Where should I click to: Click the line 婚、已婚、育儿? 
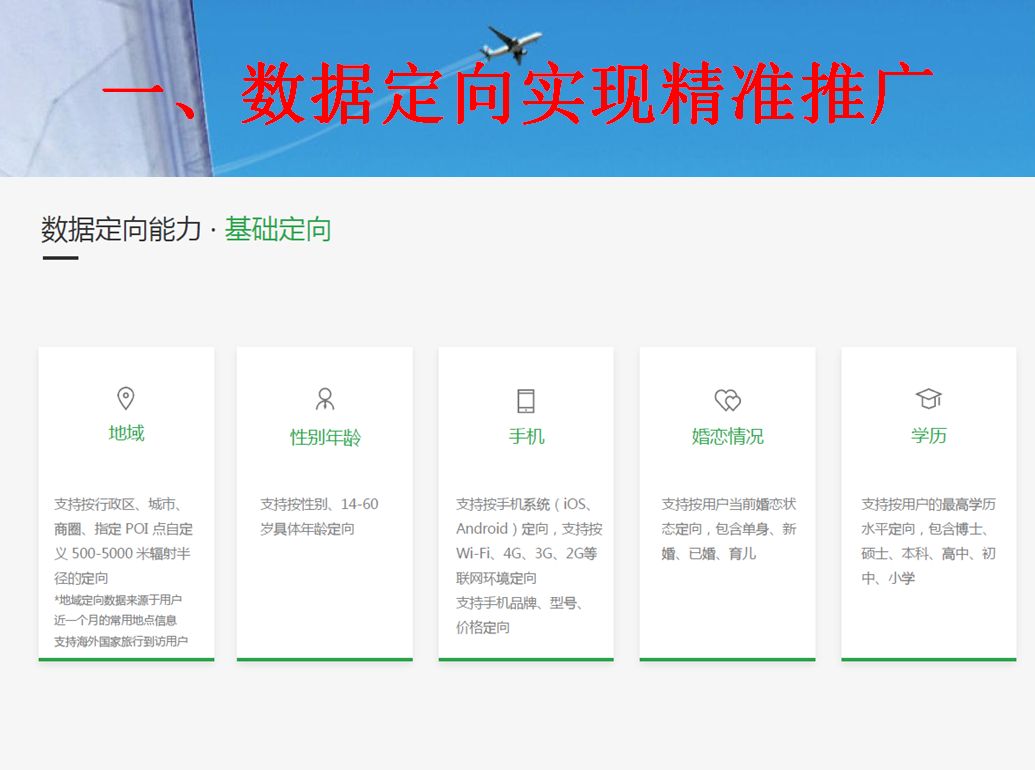point(708,554)
